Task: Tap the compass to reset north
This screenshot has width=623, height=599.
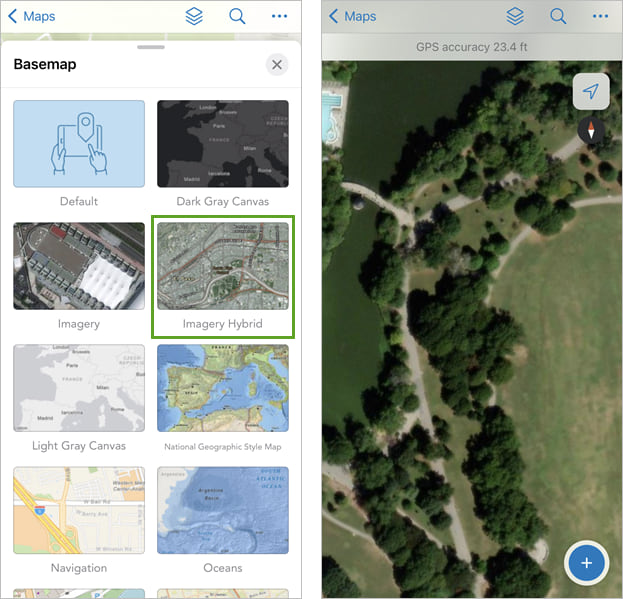Action: (591, 130)
